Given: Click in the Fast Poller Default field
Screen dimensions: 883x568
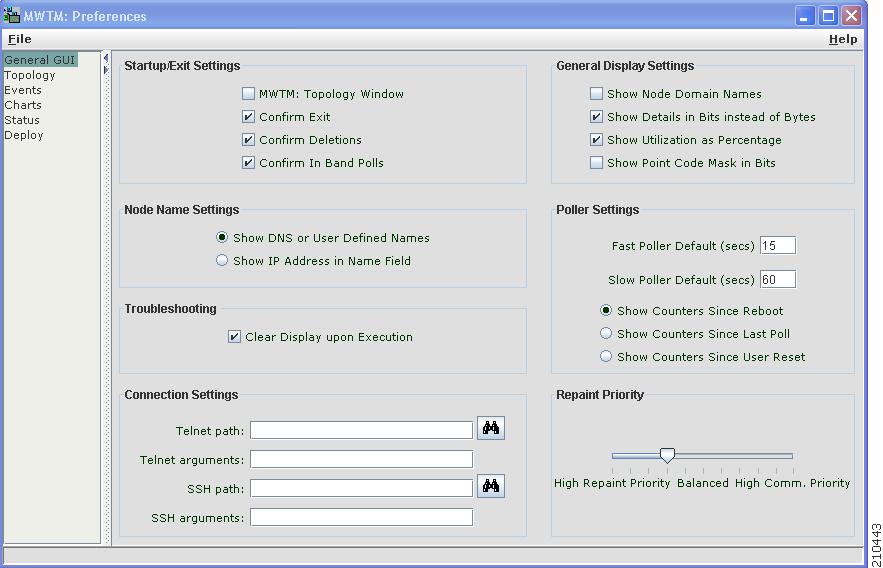Looking at the screenshot, I should 778,245.
